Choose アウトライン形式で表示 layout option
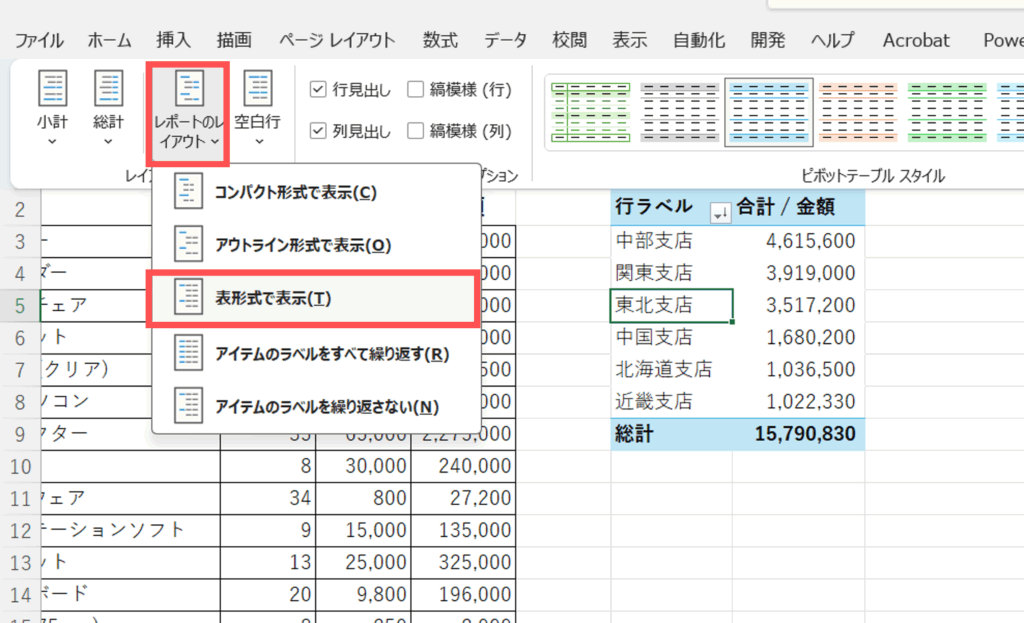 [x=302, y=245]
